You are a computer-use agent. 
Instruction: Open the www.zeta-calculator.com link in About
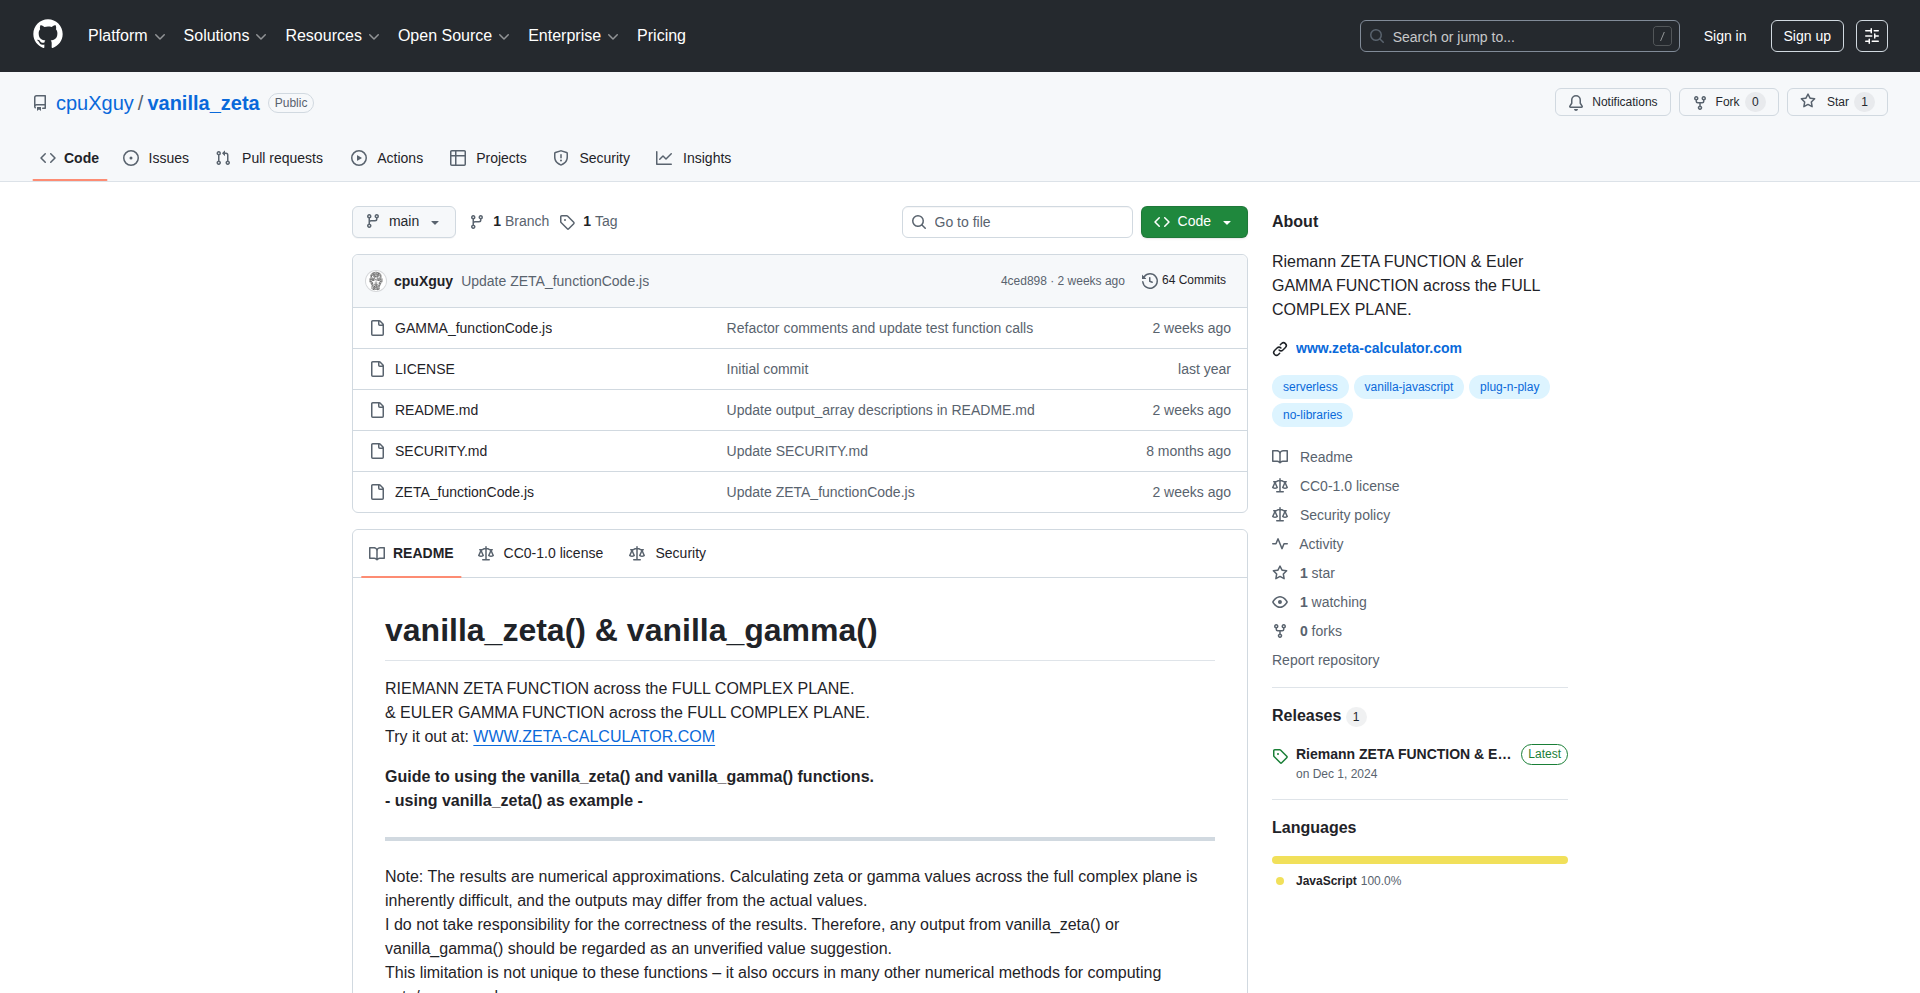coord(1378,348)
